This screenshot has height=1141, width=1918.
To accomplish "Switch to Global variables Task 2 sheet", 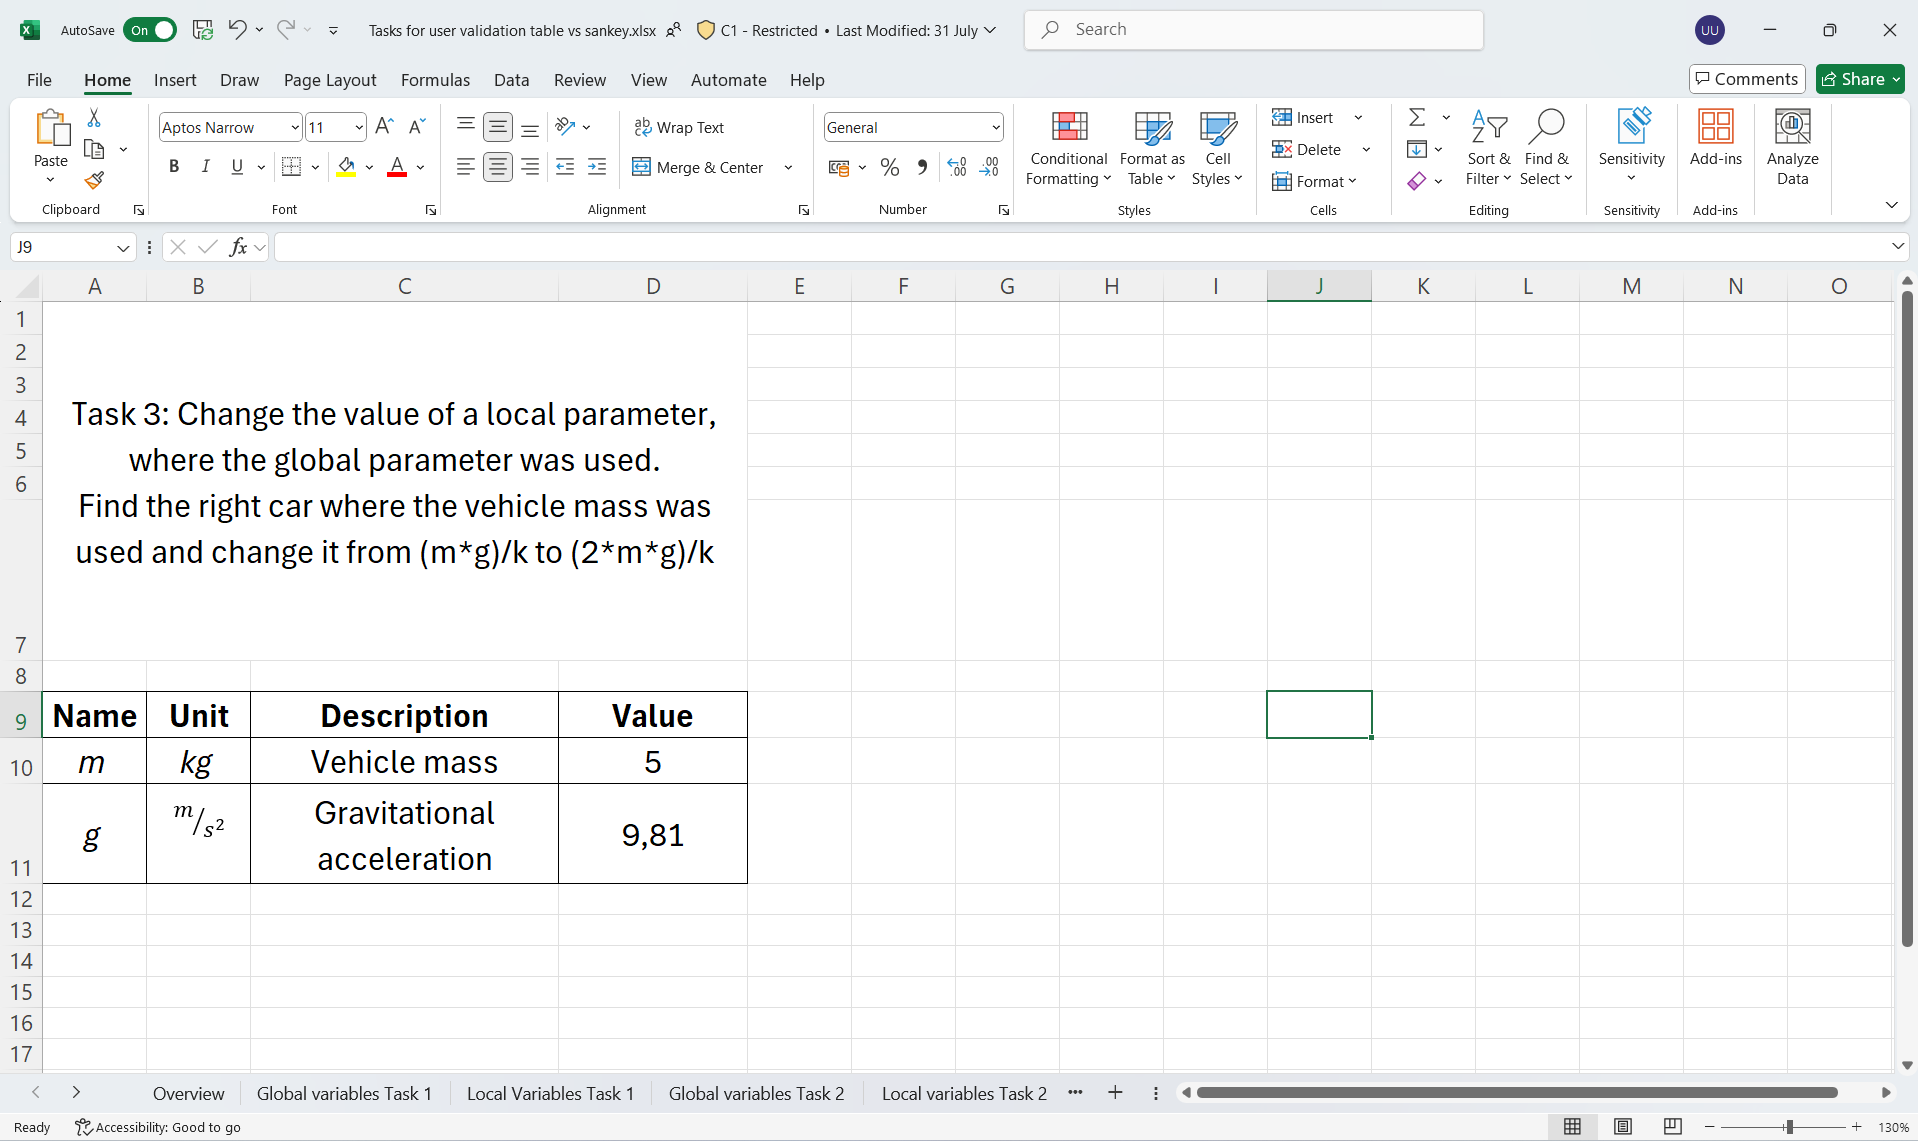I will [x=756, y=1093].
